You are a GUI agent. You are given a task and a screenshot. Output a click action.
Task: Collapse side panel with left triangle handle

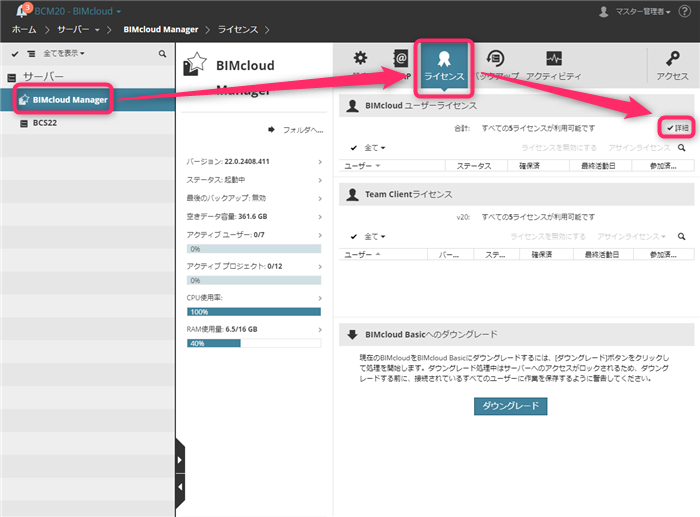[x=180, y=487]
